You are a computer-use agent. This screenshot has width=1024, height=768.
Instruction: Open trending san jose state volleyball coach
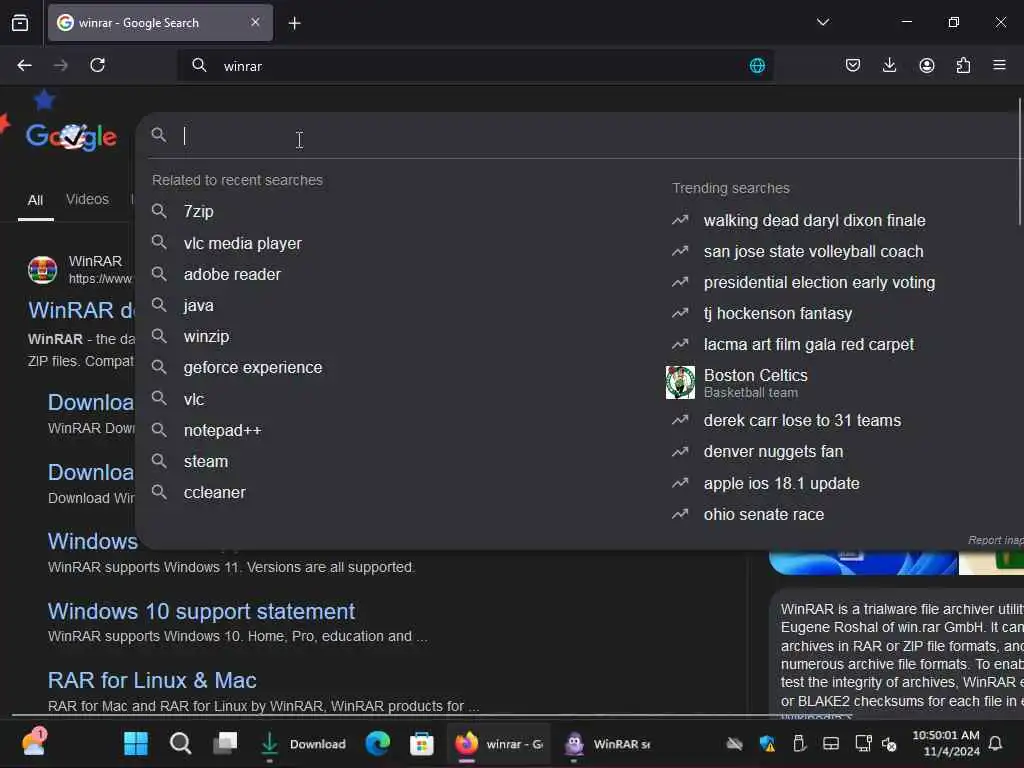click(x=813, y=251)
